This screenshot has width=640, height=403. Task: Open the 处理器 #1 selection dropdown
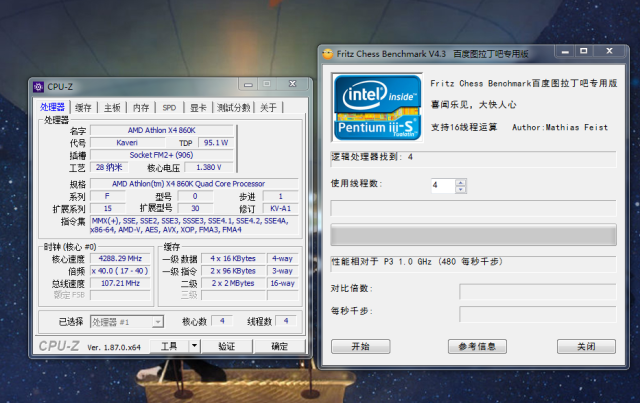(x=127, y=322)
